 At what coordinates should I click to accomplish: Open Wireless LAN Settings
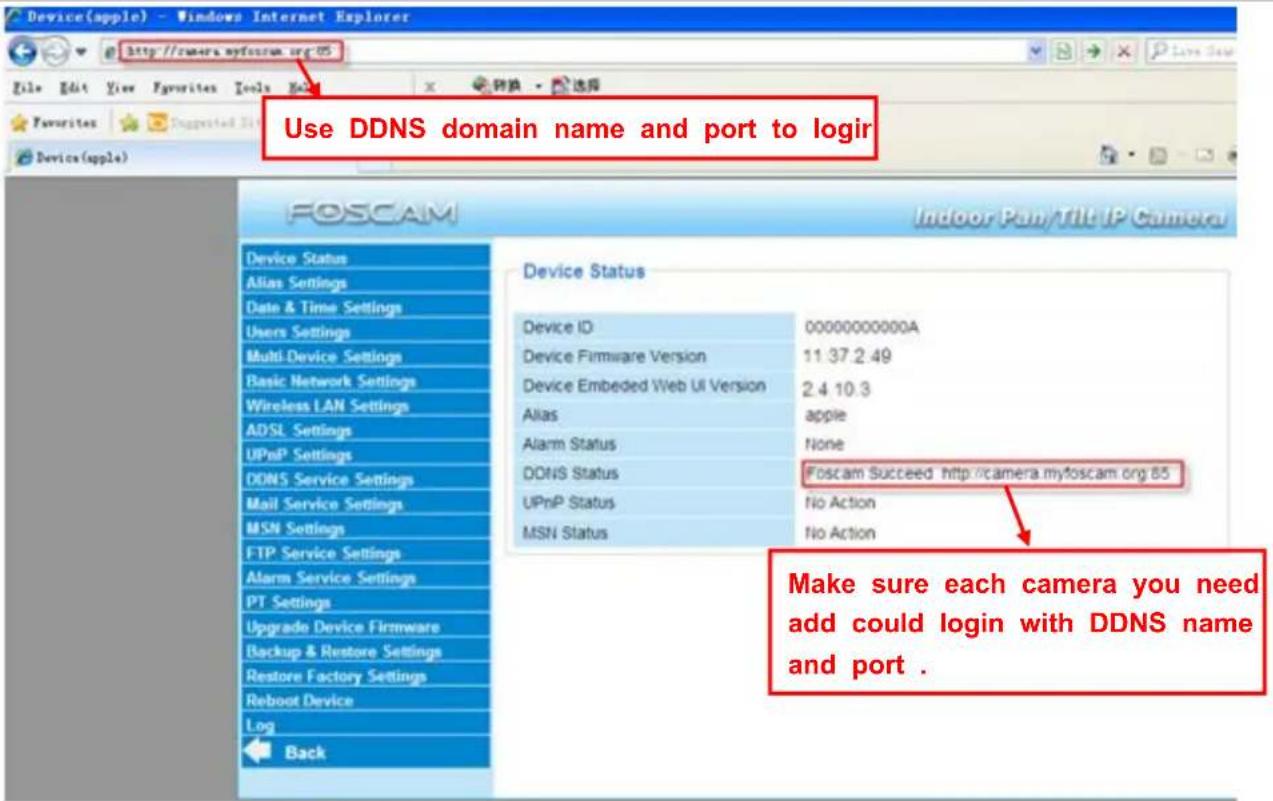coord(366,405)
